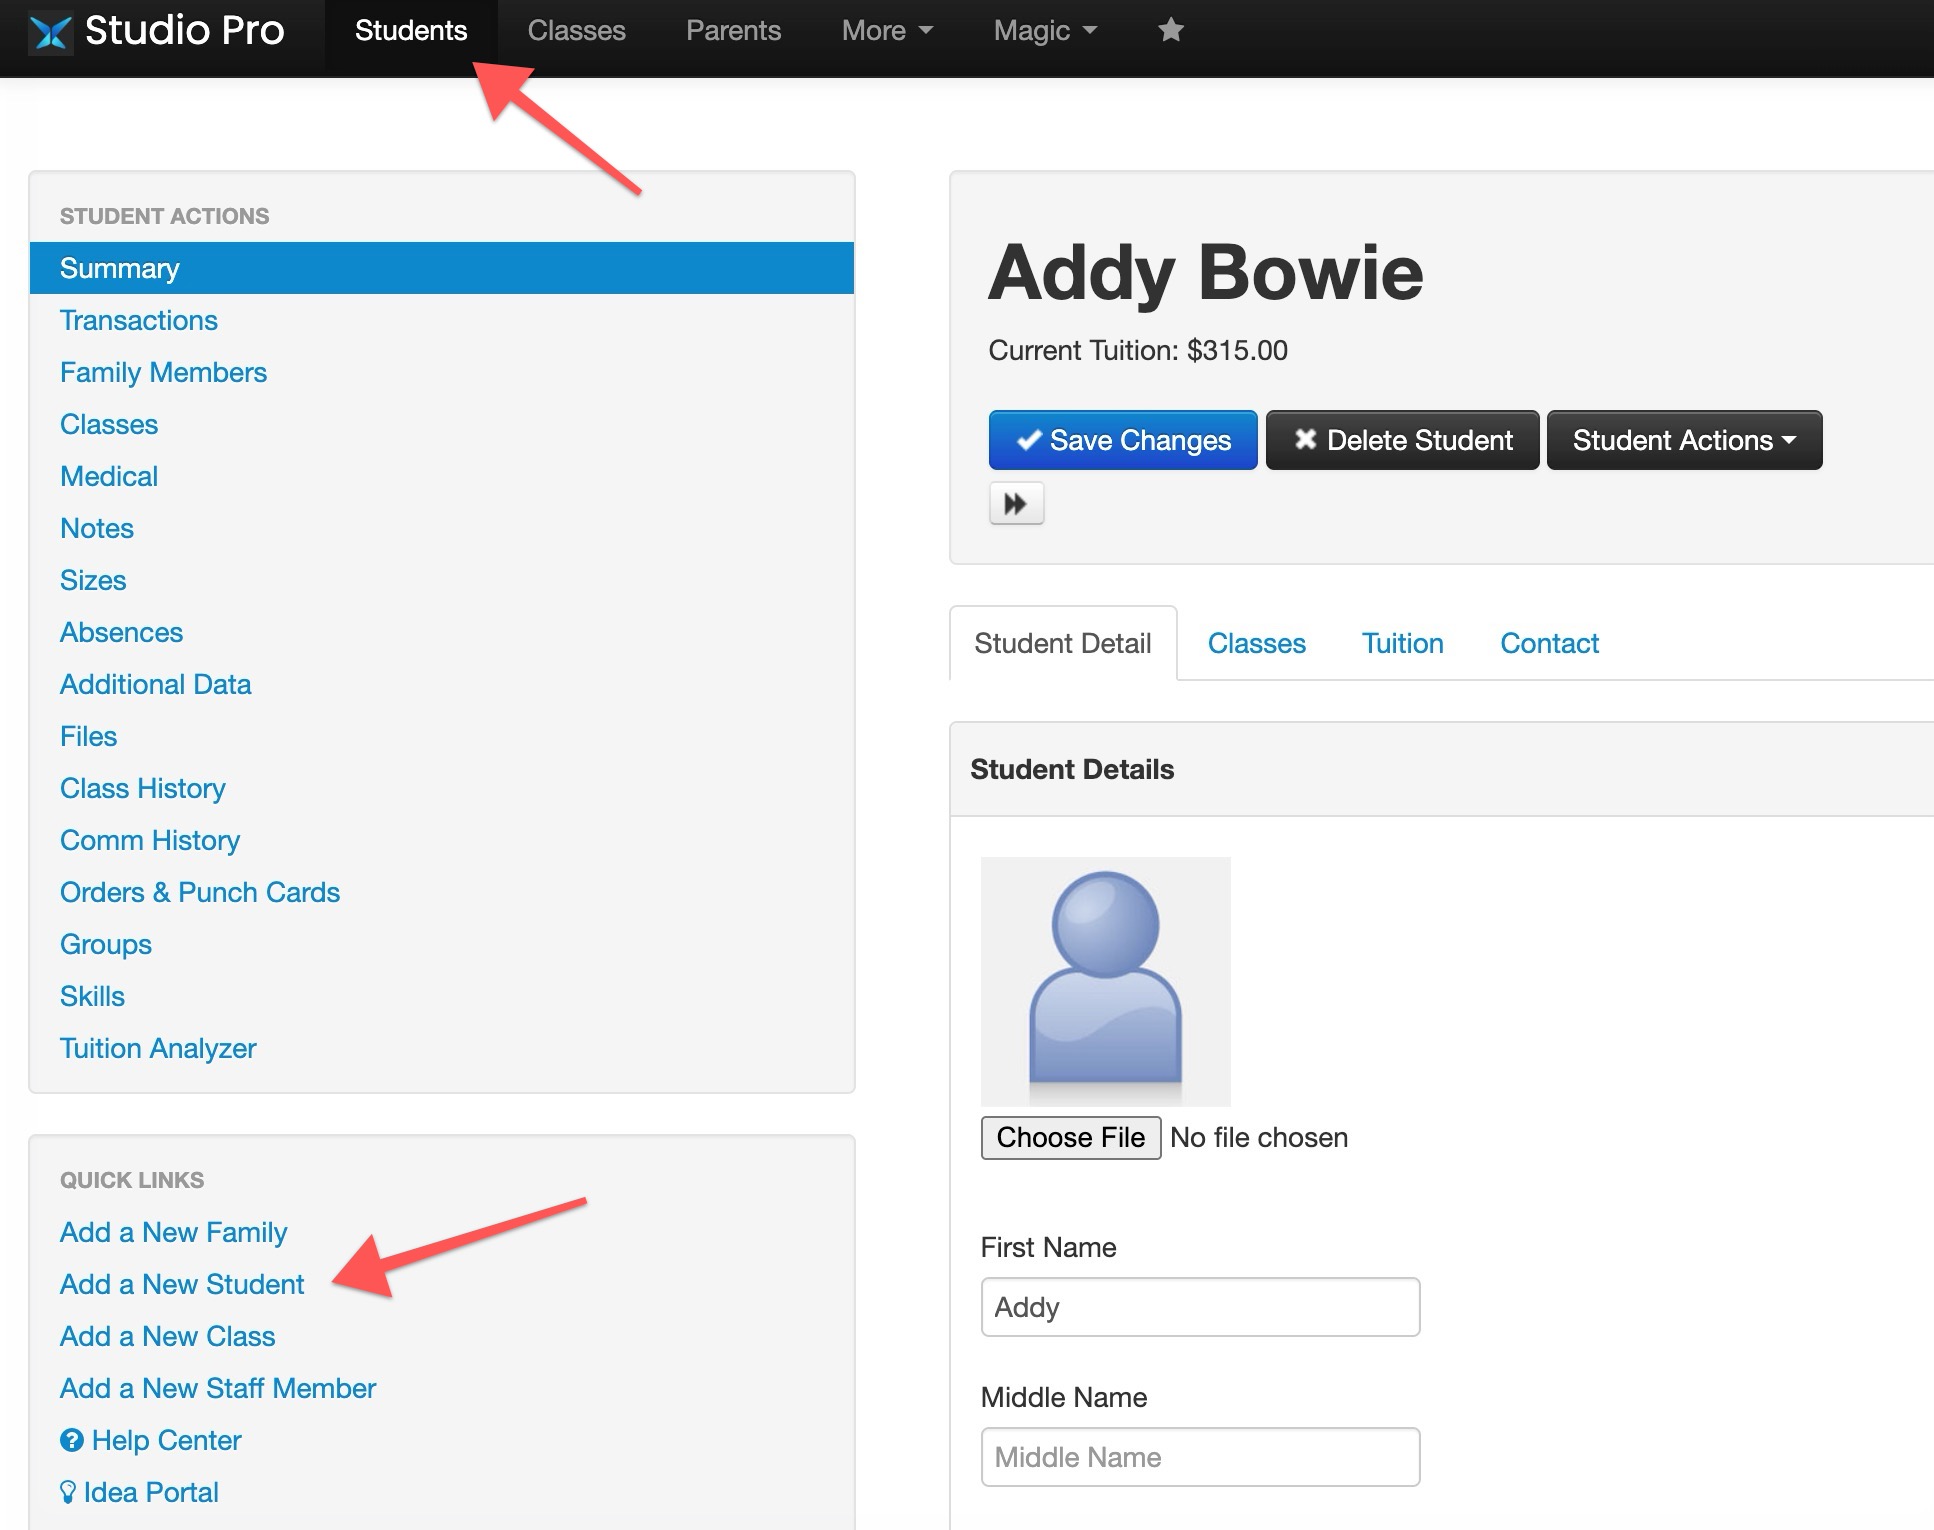Click Choose File to upload photo
The height and width of the screenshot is (1530, 1934).
pos(1070,1138)
